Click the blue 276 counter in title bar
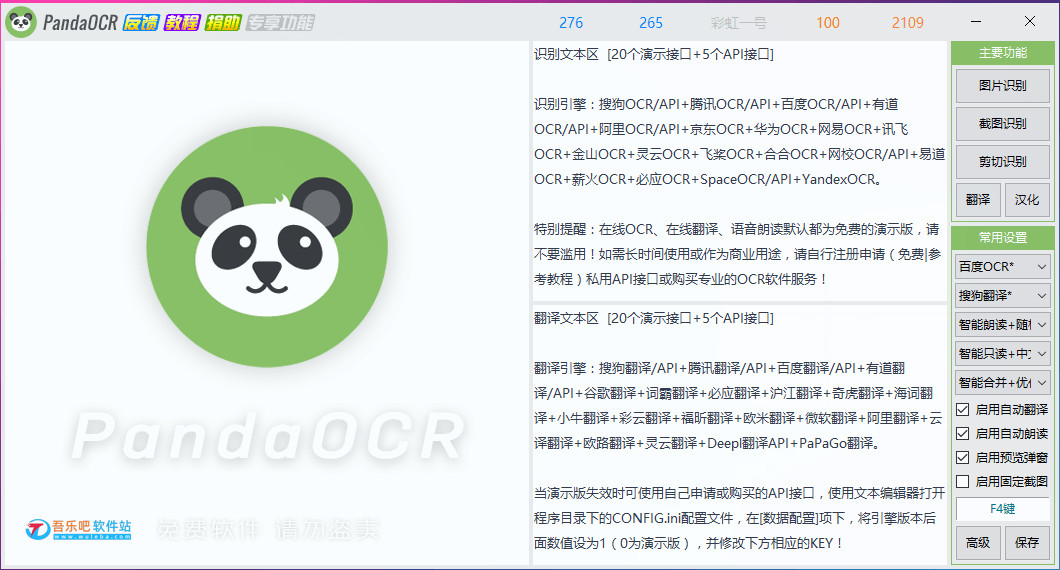The height and width of the screenshot is (570, 1060). pos(571,23)
